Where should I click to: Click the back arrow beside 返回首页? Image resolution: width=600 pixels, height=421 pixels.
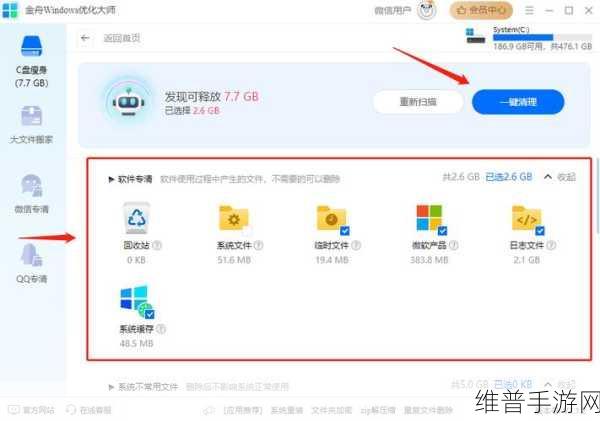(85, 38)
